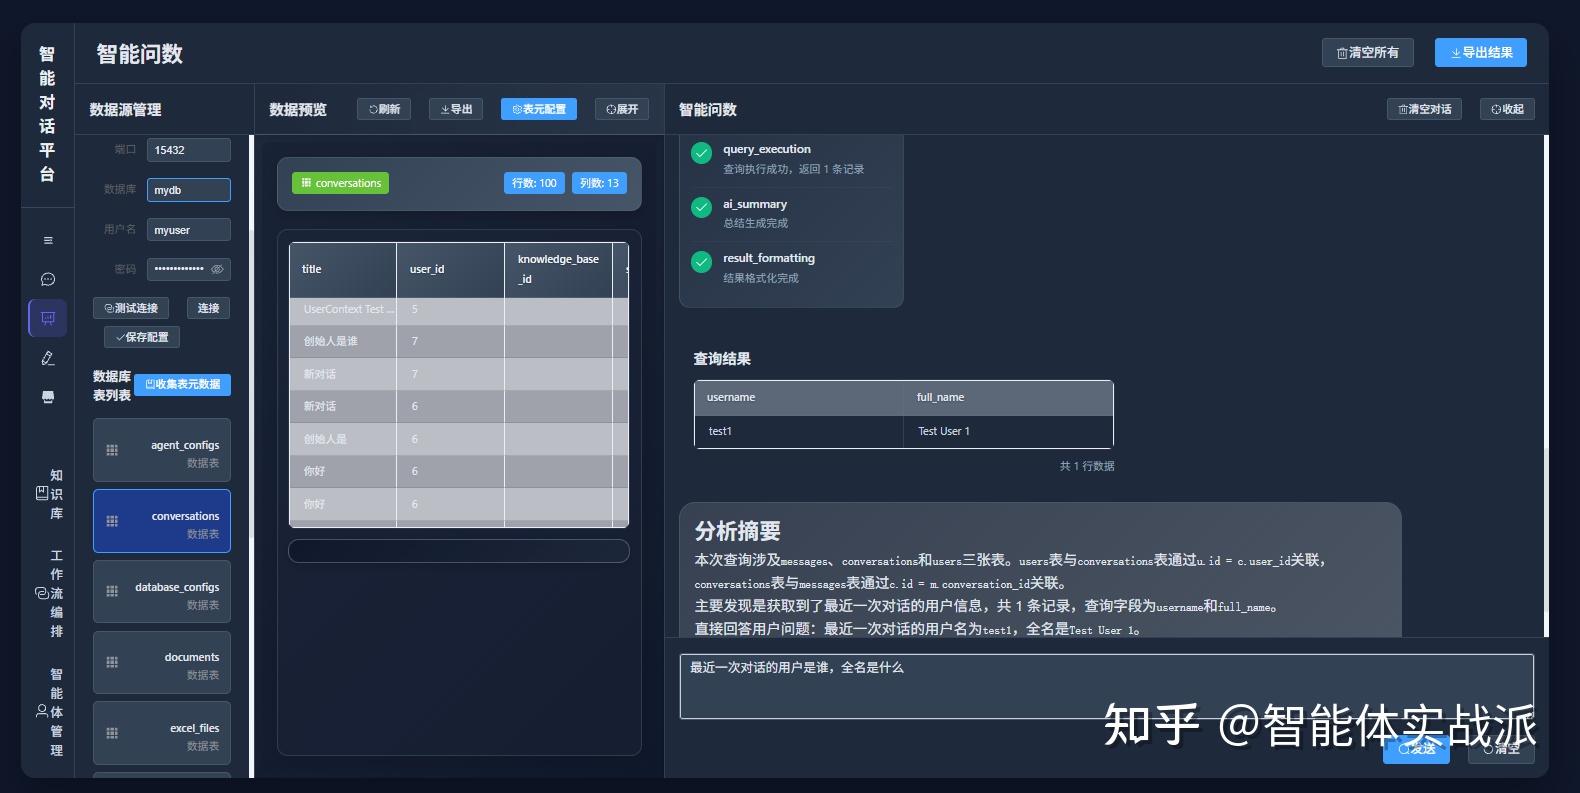Expand the data preview with 展开
Viewport: 1580px width, 793px height.
coord(622,109)
